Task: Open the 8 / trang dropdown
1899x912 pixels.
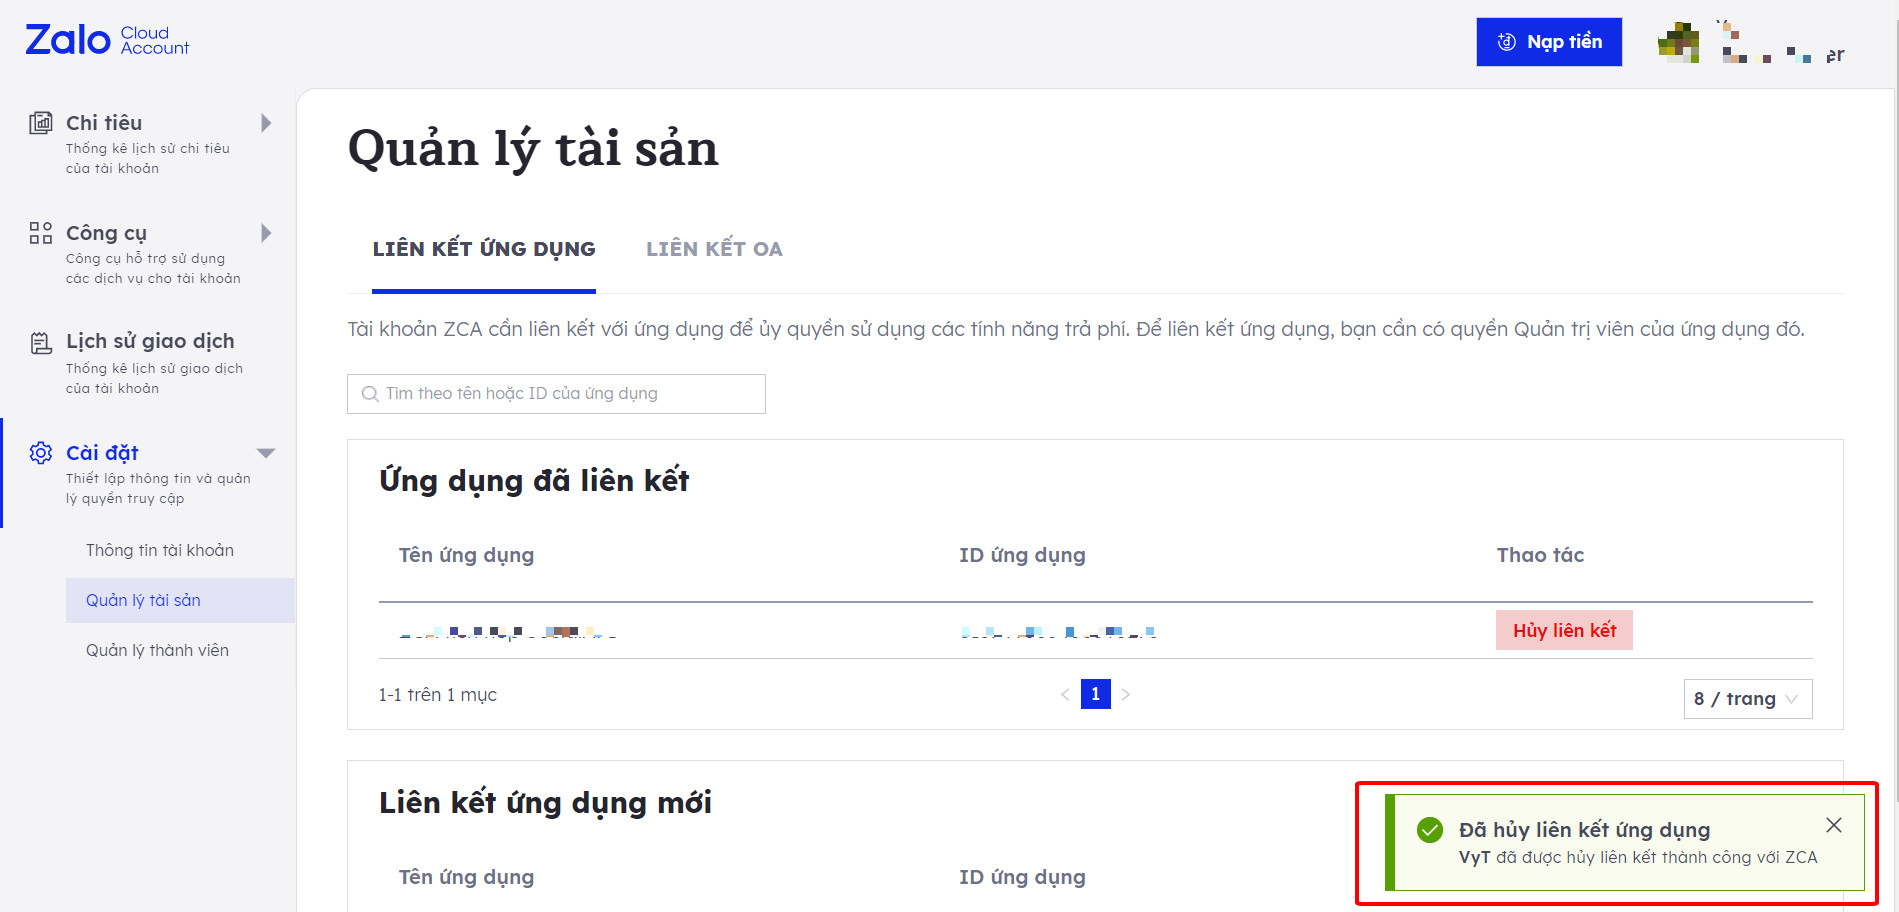Action: click(1747, 699)
